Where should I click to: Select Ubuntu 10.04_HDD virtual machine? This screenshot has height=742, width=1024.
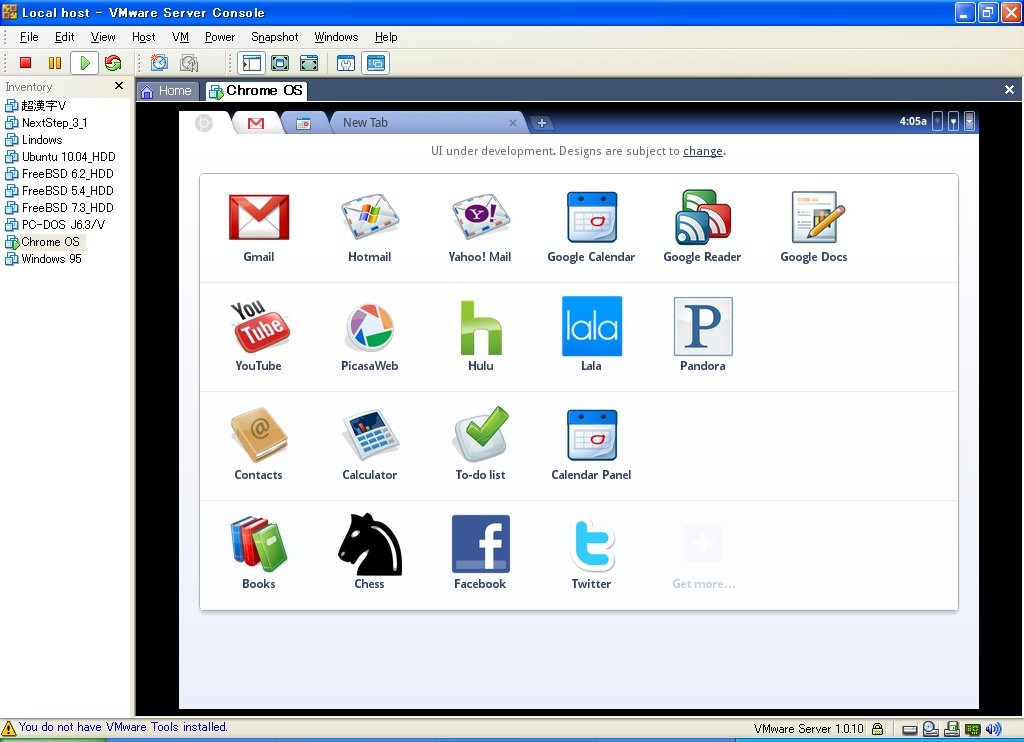60,157
